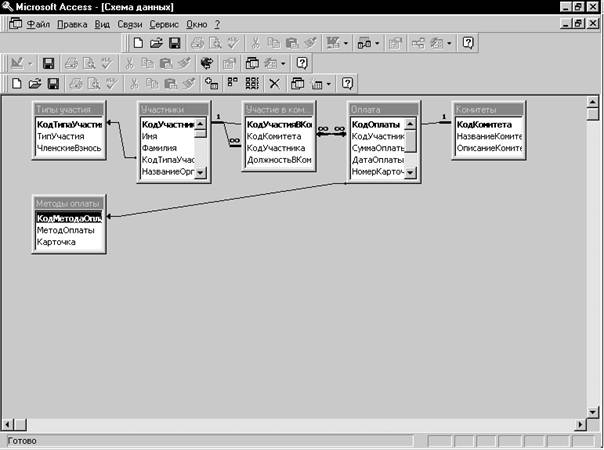Viewport: 604px width, 450px height.
Task: Open the ? help menu
Action: (x=217, y=24)
